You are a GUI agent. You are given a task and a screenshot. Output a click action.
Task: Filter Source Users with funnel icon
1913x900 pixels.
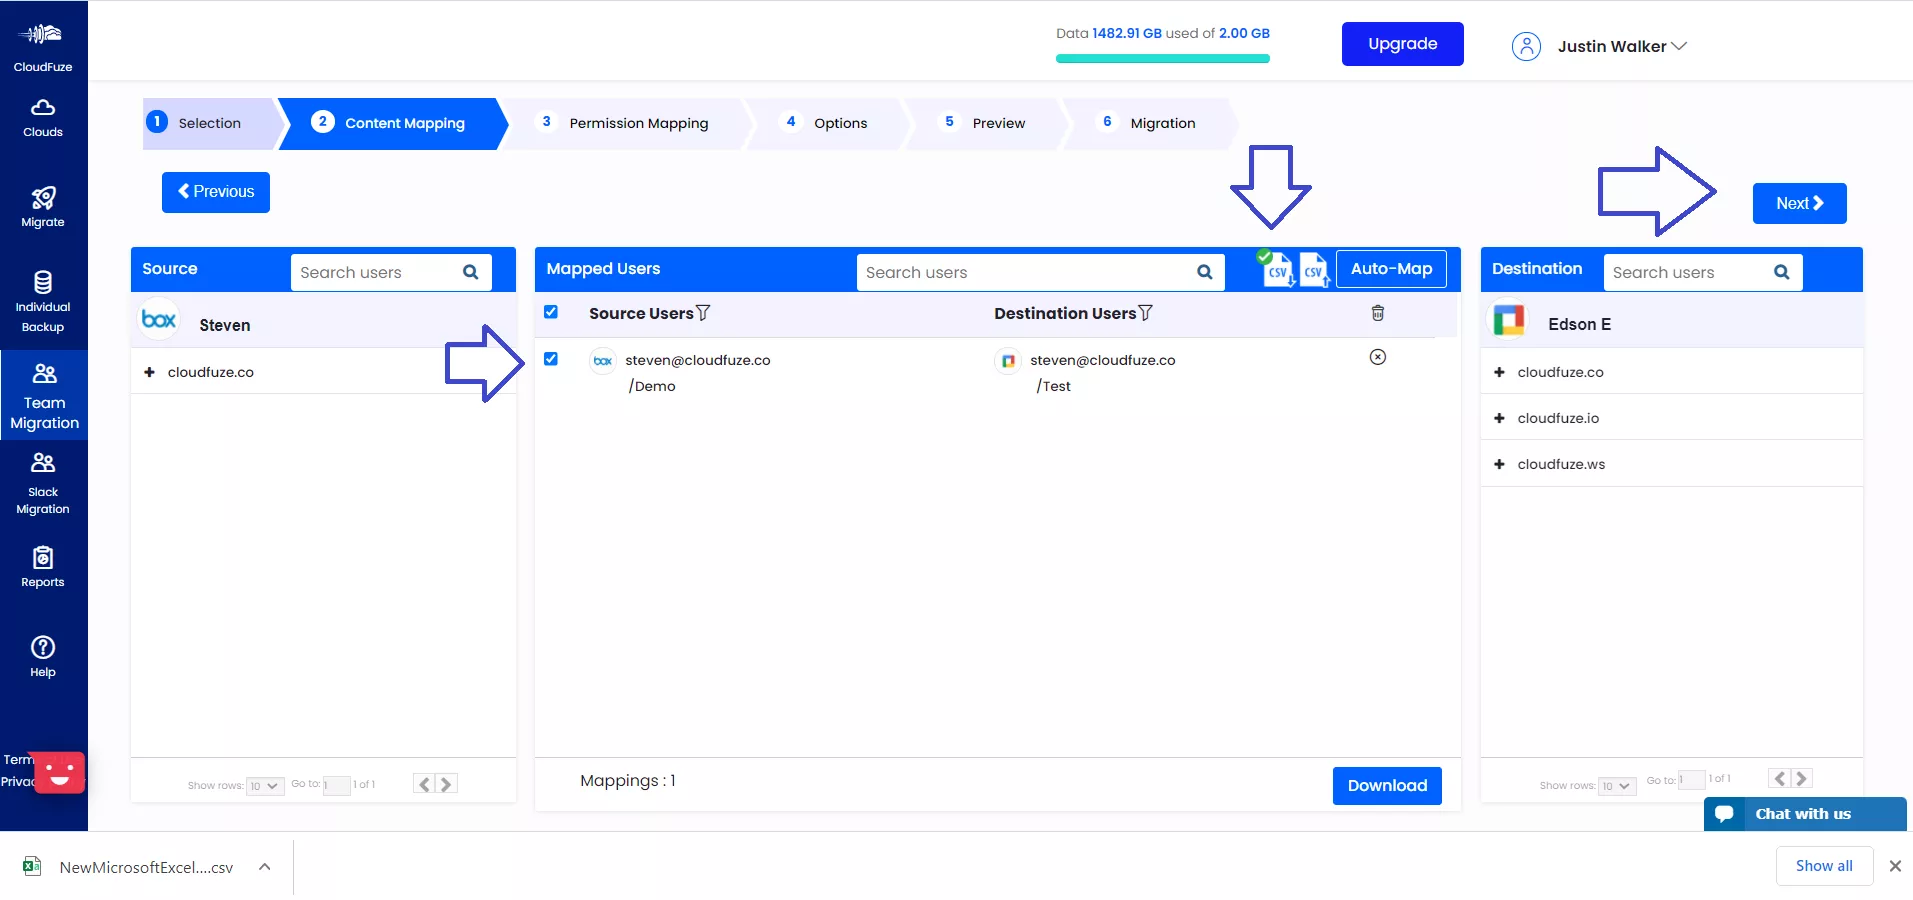[x=703, y=313]
